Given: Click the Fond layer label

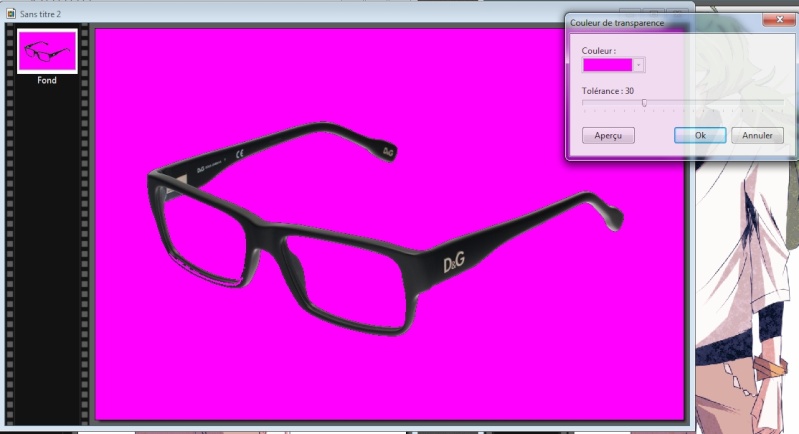Looking at the screenshot, I should (47, 80).
